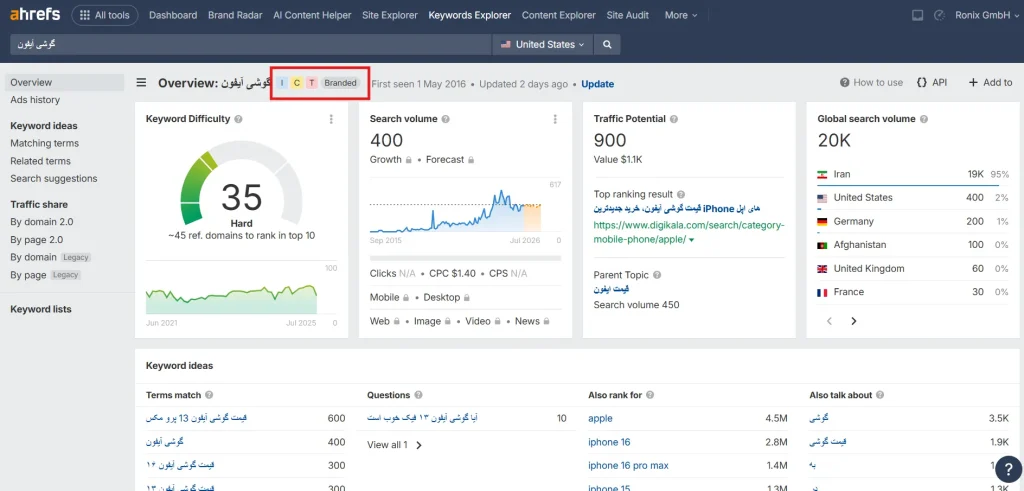1024x491 pixels.
Task: Click the Update link
Action: (598, 84)
